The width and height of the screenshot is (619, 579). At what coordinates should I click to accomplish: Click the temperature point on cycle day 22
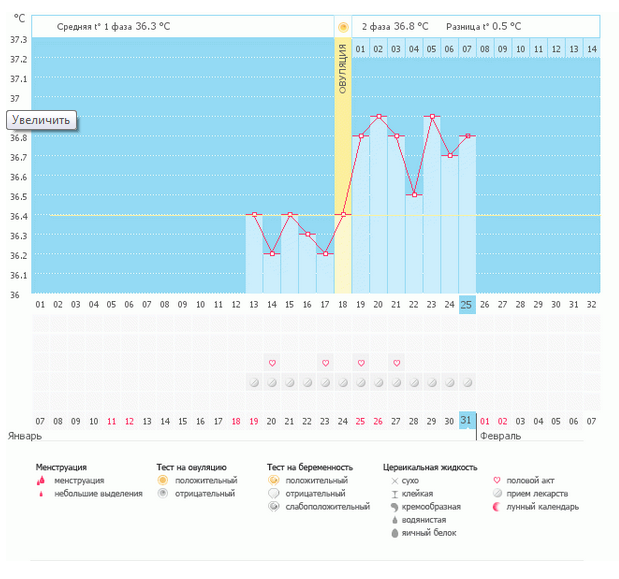(x=415, y=195)
